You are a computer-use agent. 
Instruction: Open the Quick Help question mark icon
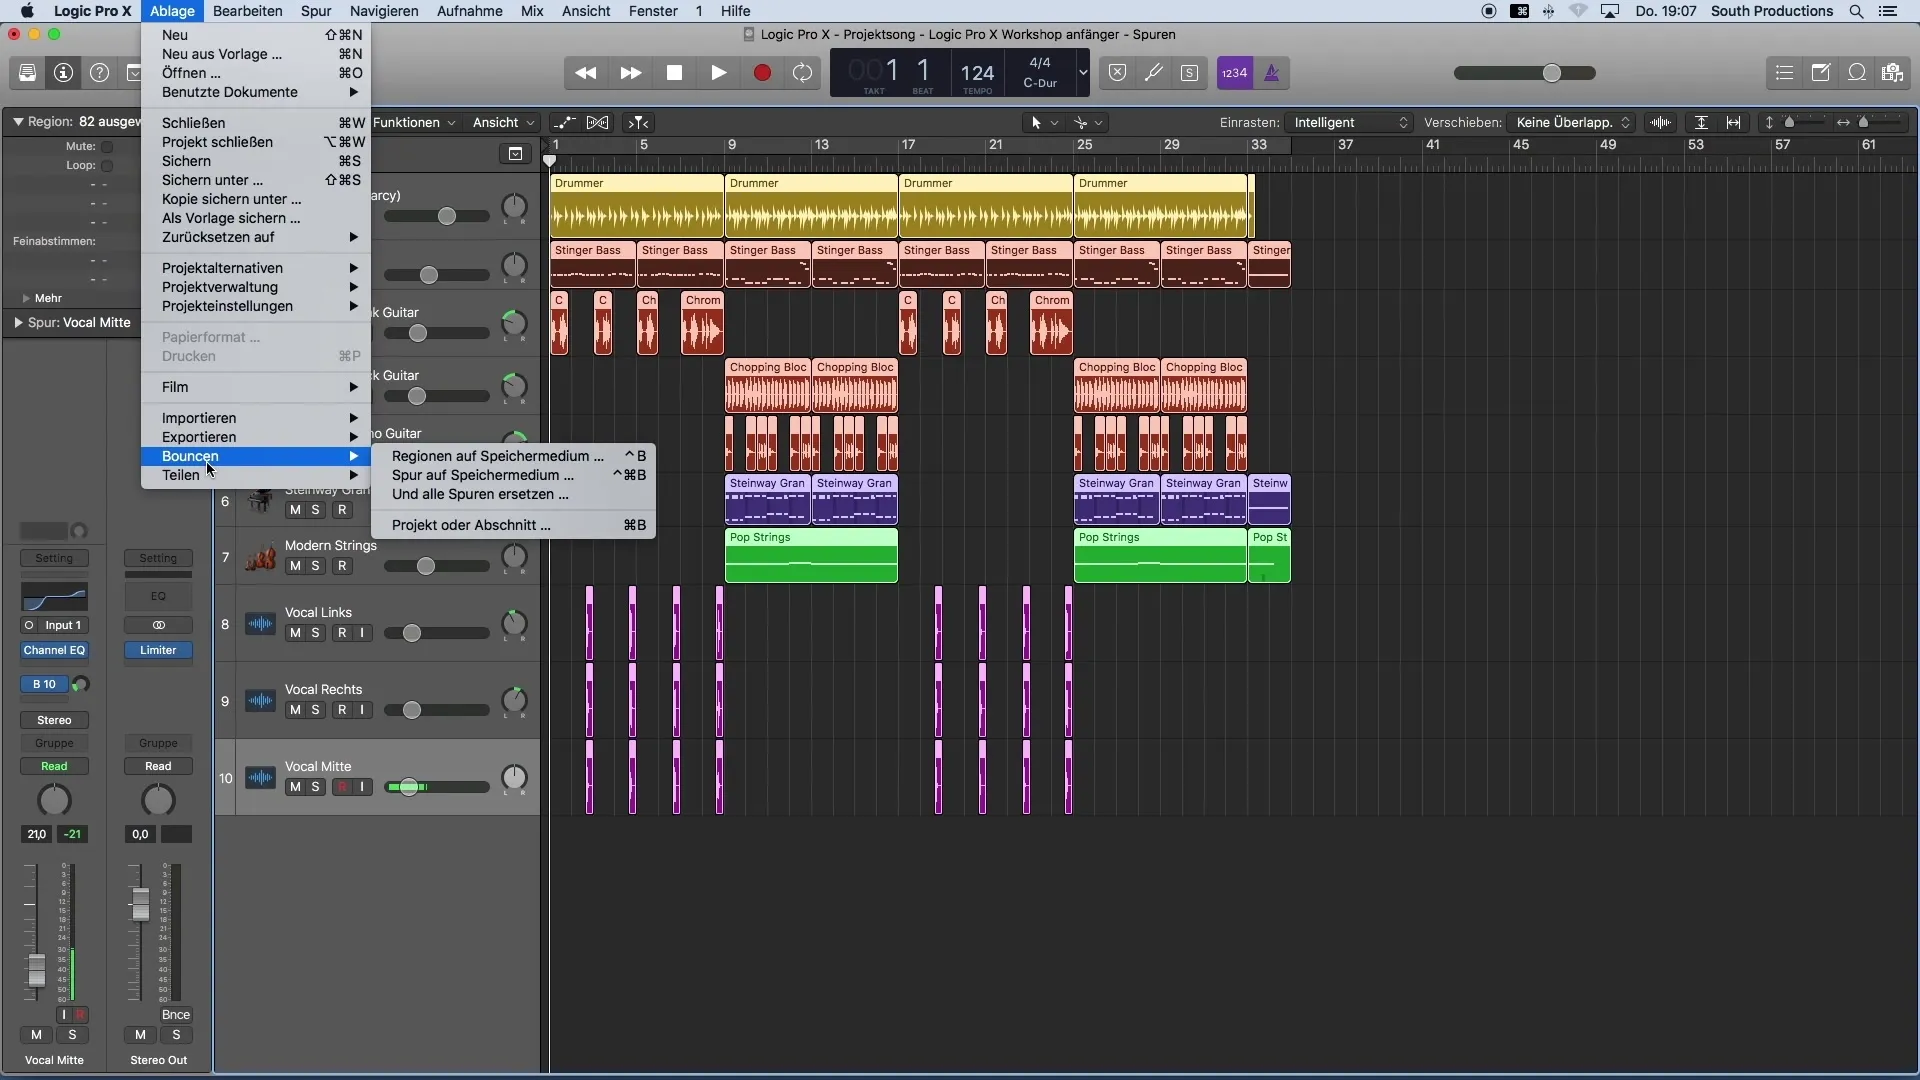tap(99, 73)
